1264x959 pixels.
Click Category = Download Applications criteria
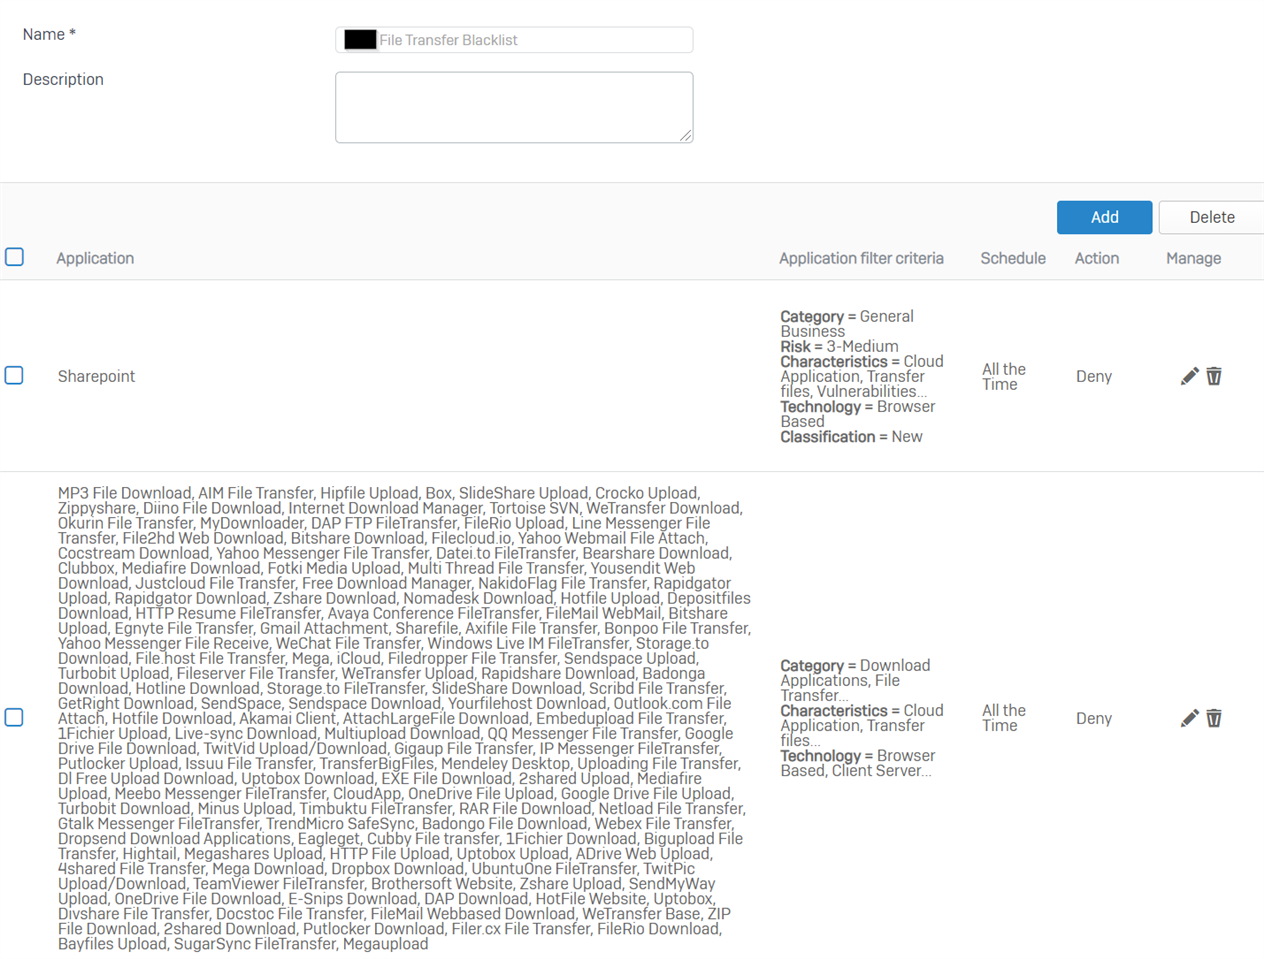pyautogui.click(x=855, y=680)
